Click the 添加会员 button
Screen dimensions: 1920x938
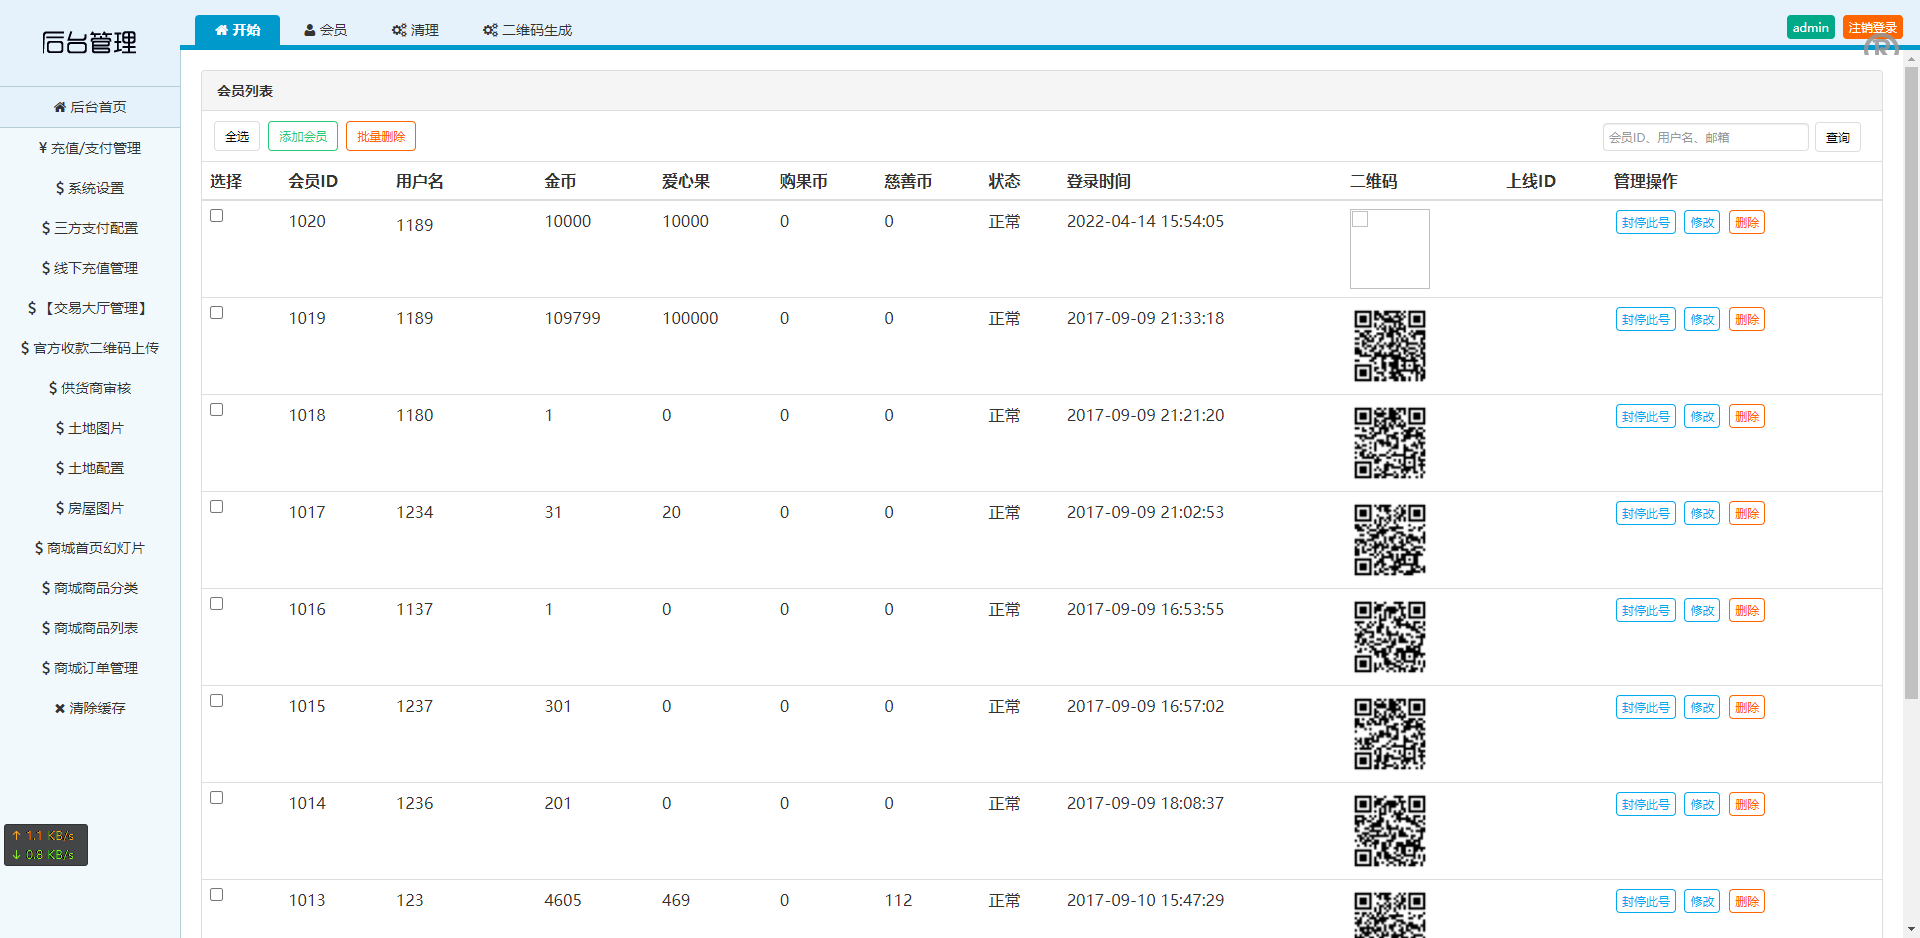303,136
